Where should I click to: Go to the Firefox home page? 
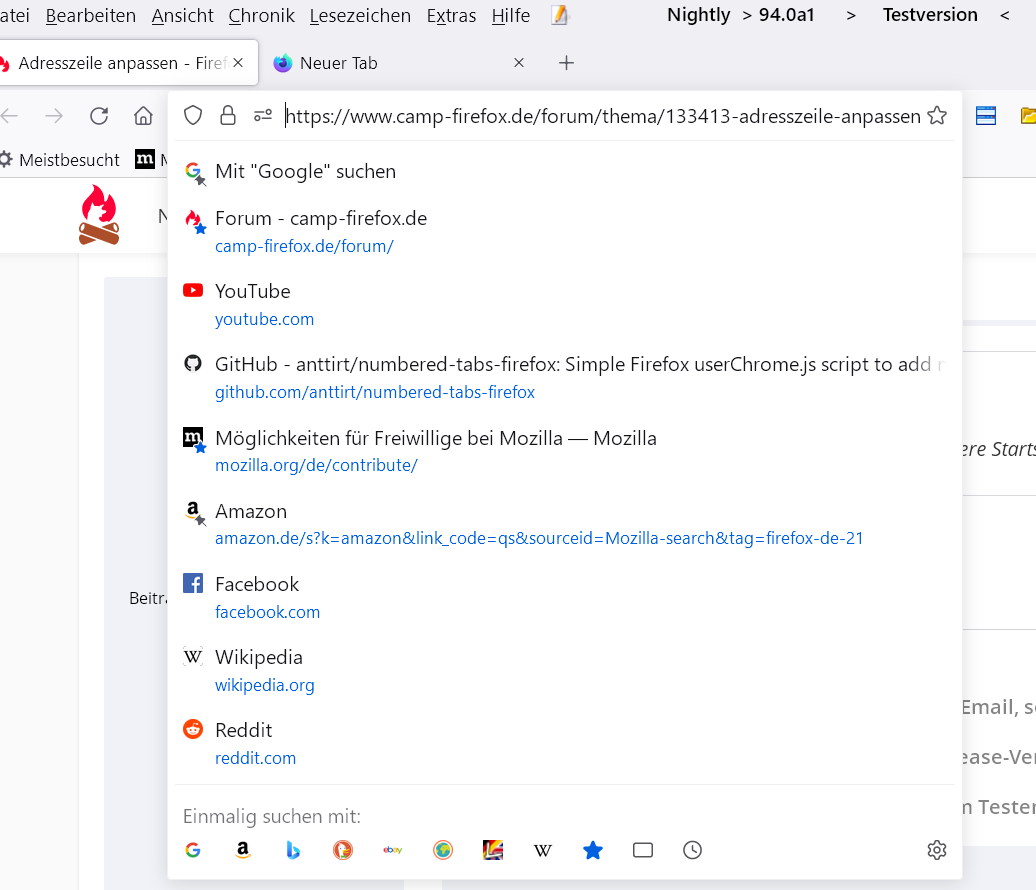143,116
